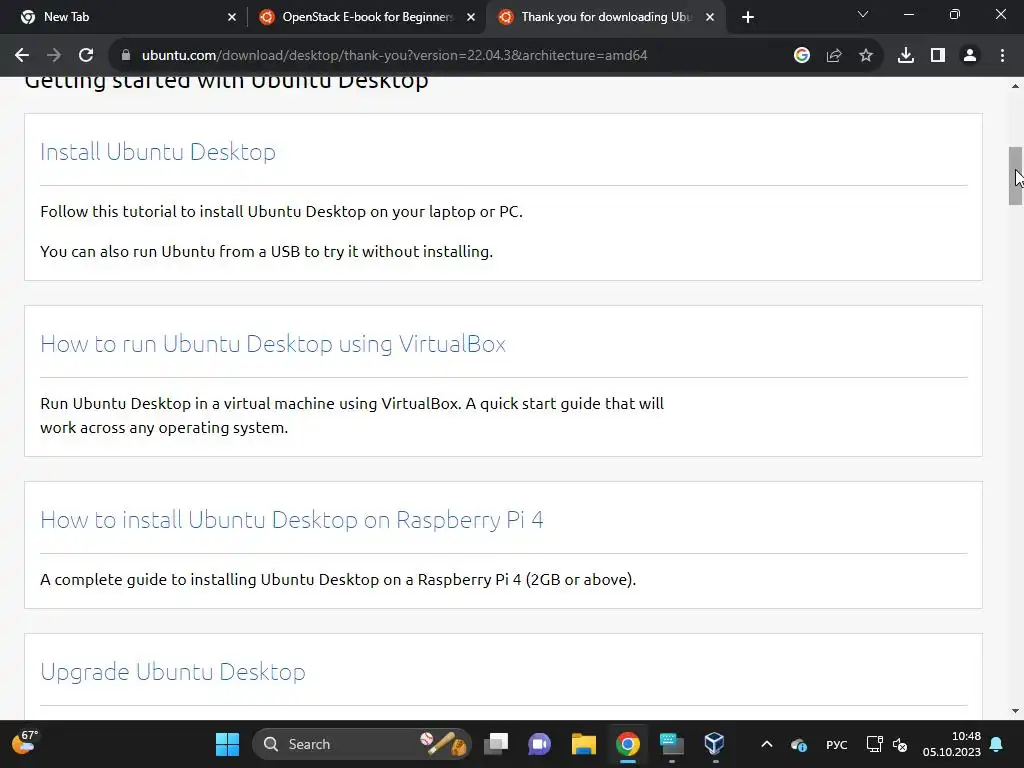1024x768 pixels.
Task: Close the Thank you for downloading tab
Action: pos(710,17)
